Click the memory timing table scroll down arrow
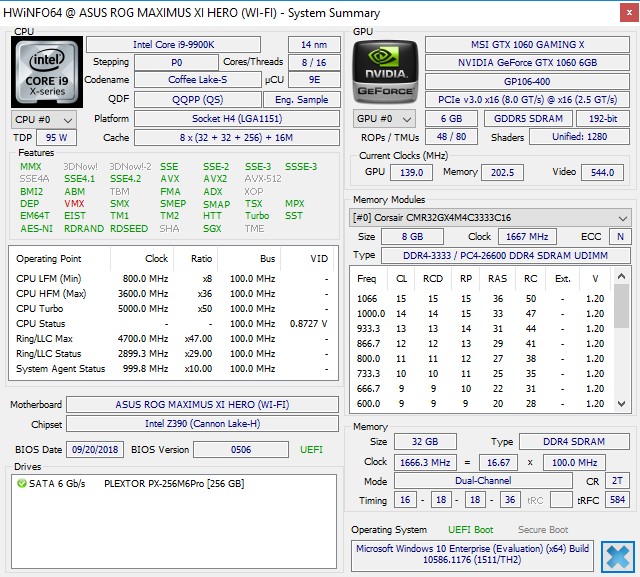 pos(621,404)
